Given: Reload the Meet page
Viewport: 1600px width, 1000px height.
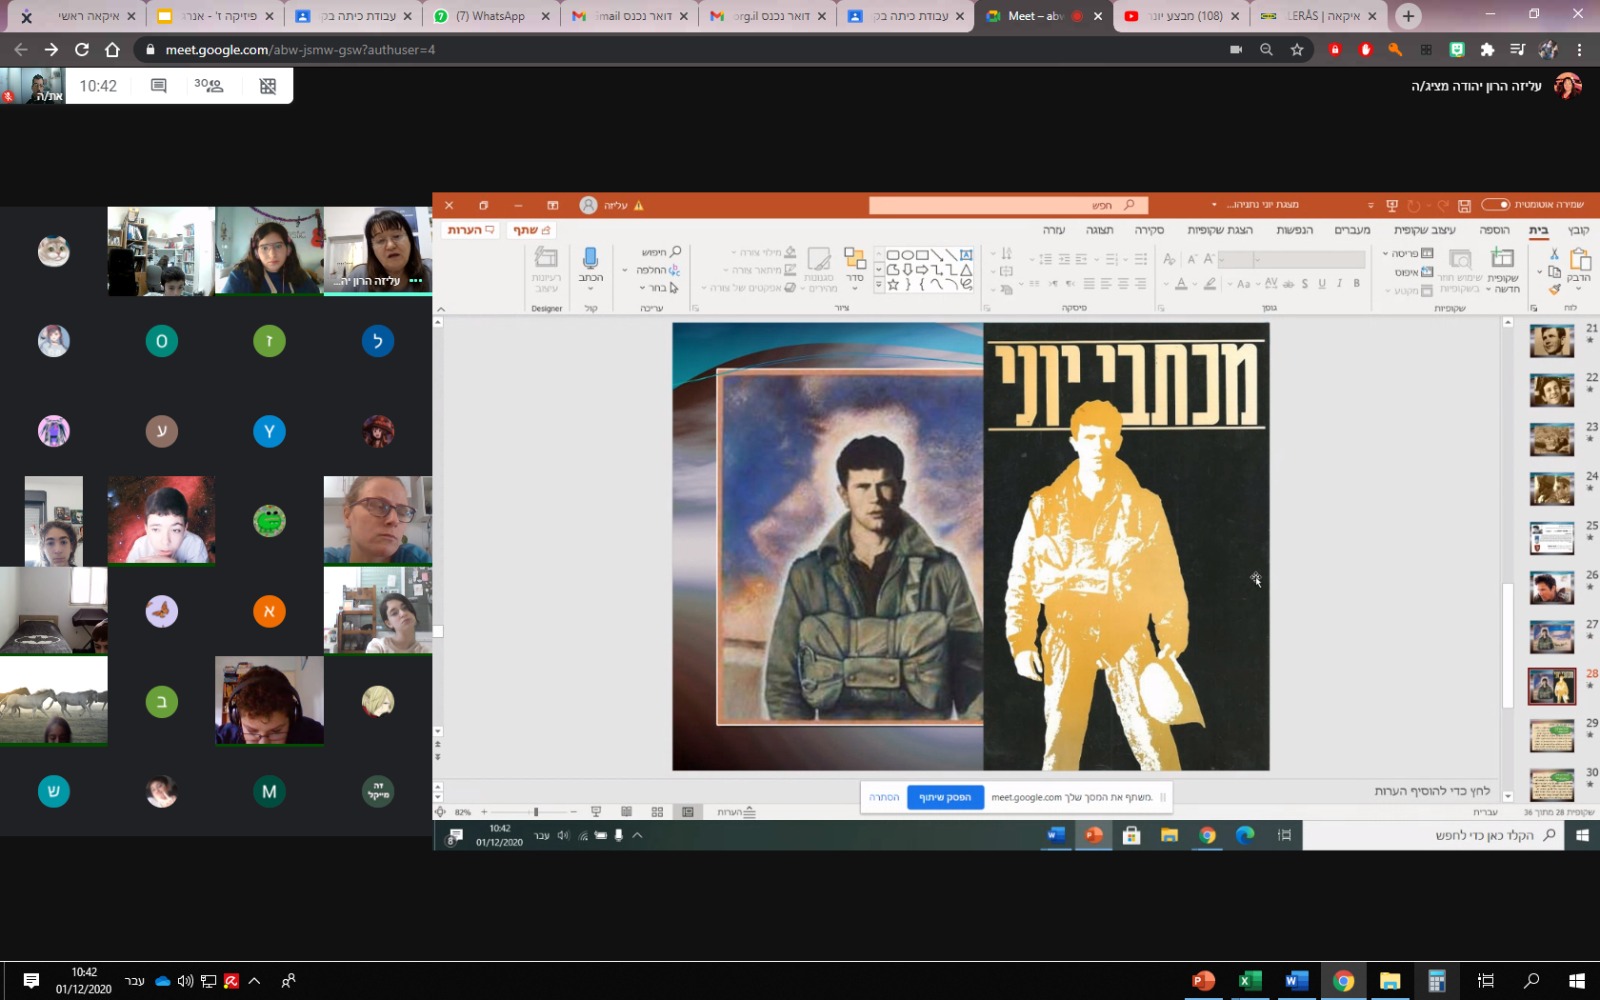Looking at the screenshot, I should [82, 49].
